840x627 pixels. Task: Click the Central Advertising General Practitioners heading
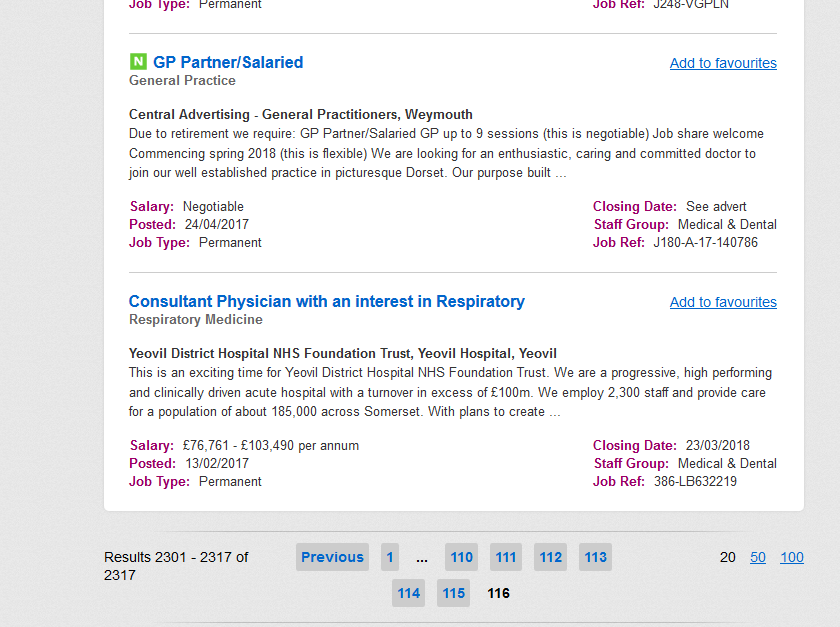click(x=301, y=114)
